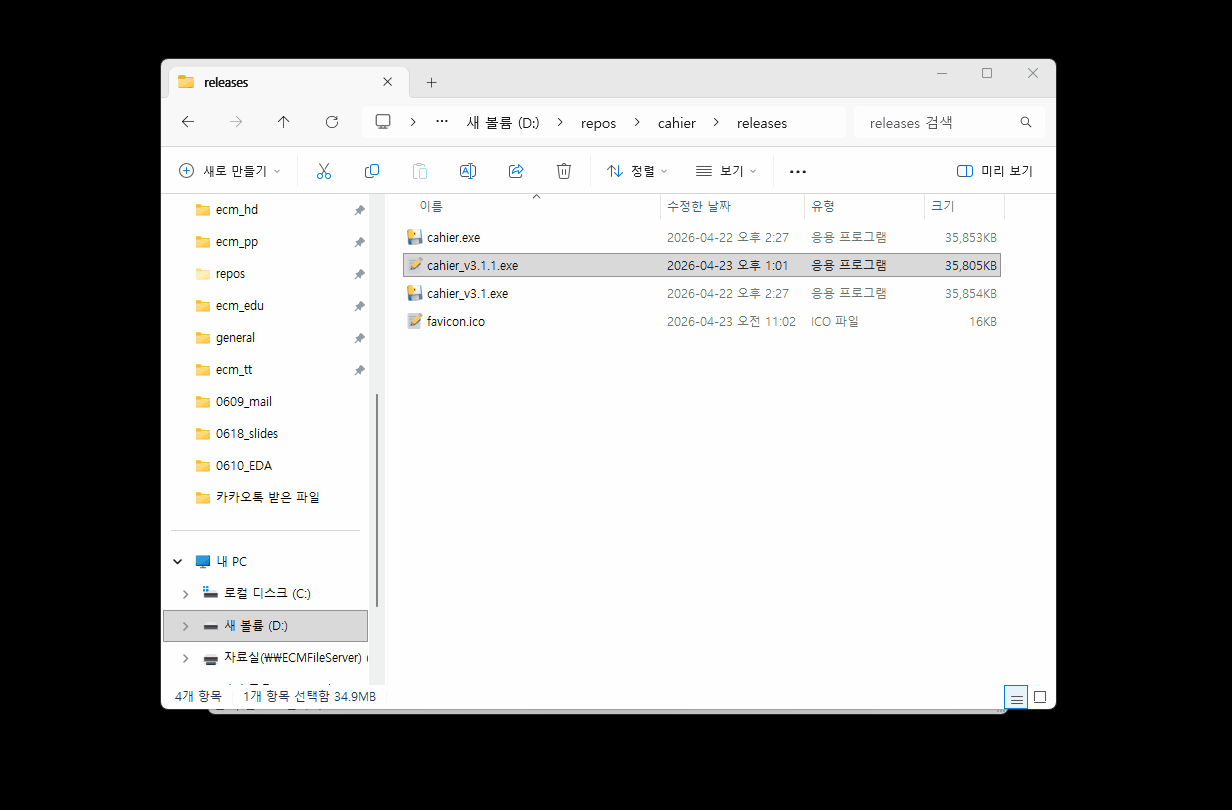Navigate up one folder level
Image resolution: width=1232 pixels, height=810 pixels.
(284, 122)
